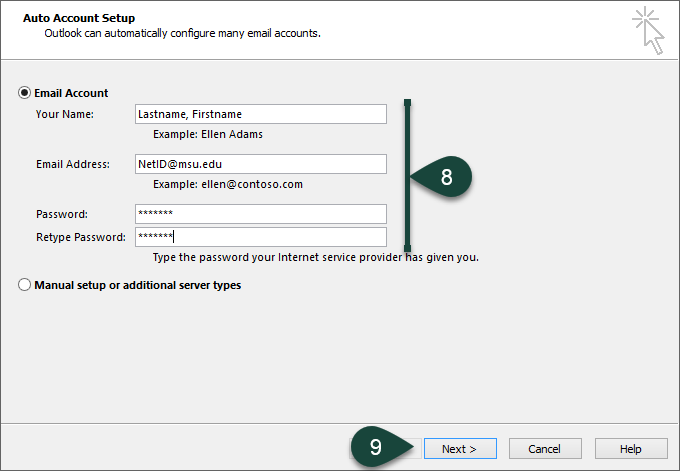Click the 'Retype Password:' label
Image resolution: width=680 pixels, height=471 pixels.
(80, 237)
